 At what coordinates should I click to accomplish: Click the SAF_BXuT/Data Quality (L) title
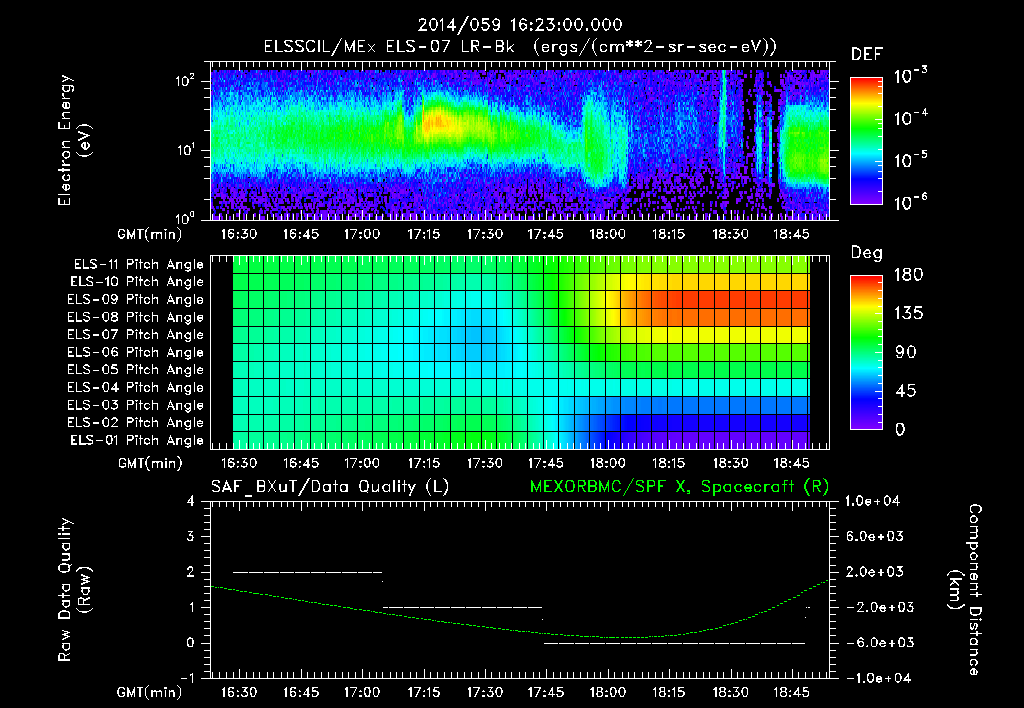click(x=330, y=487)
